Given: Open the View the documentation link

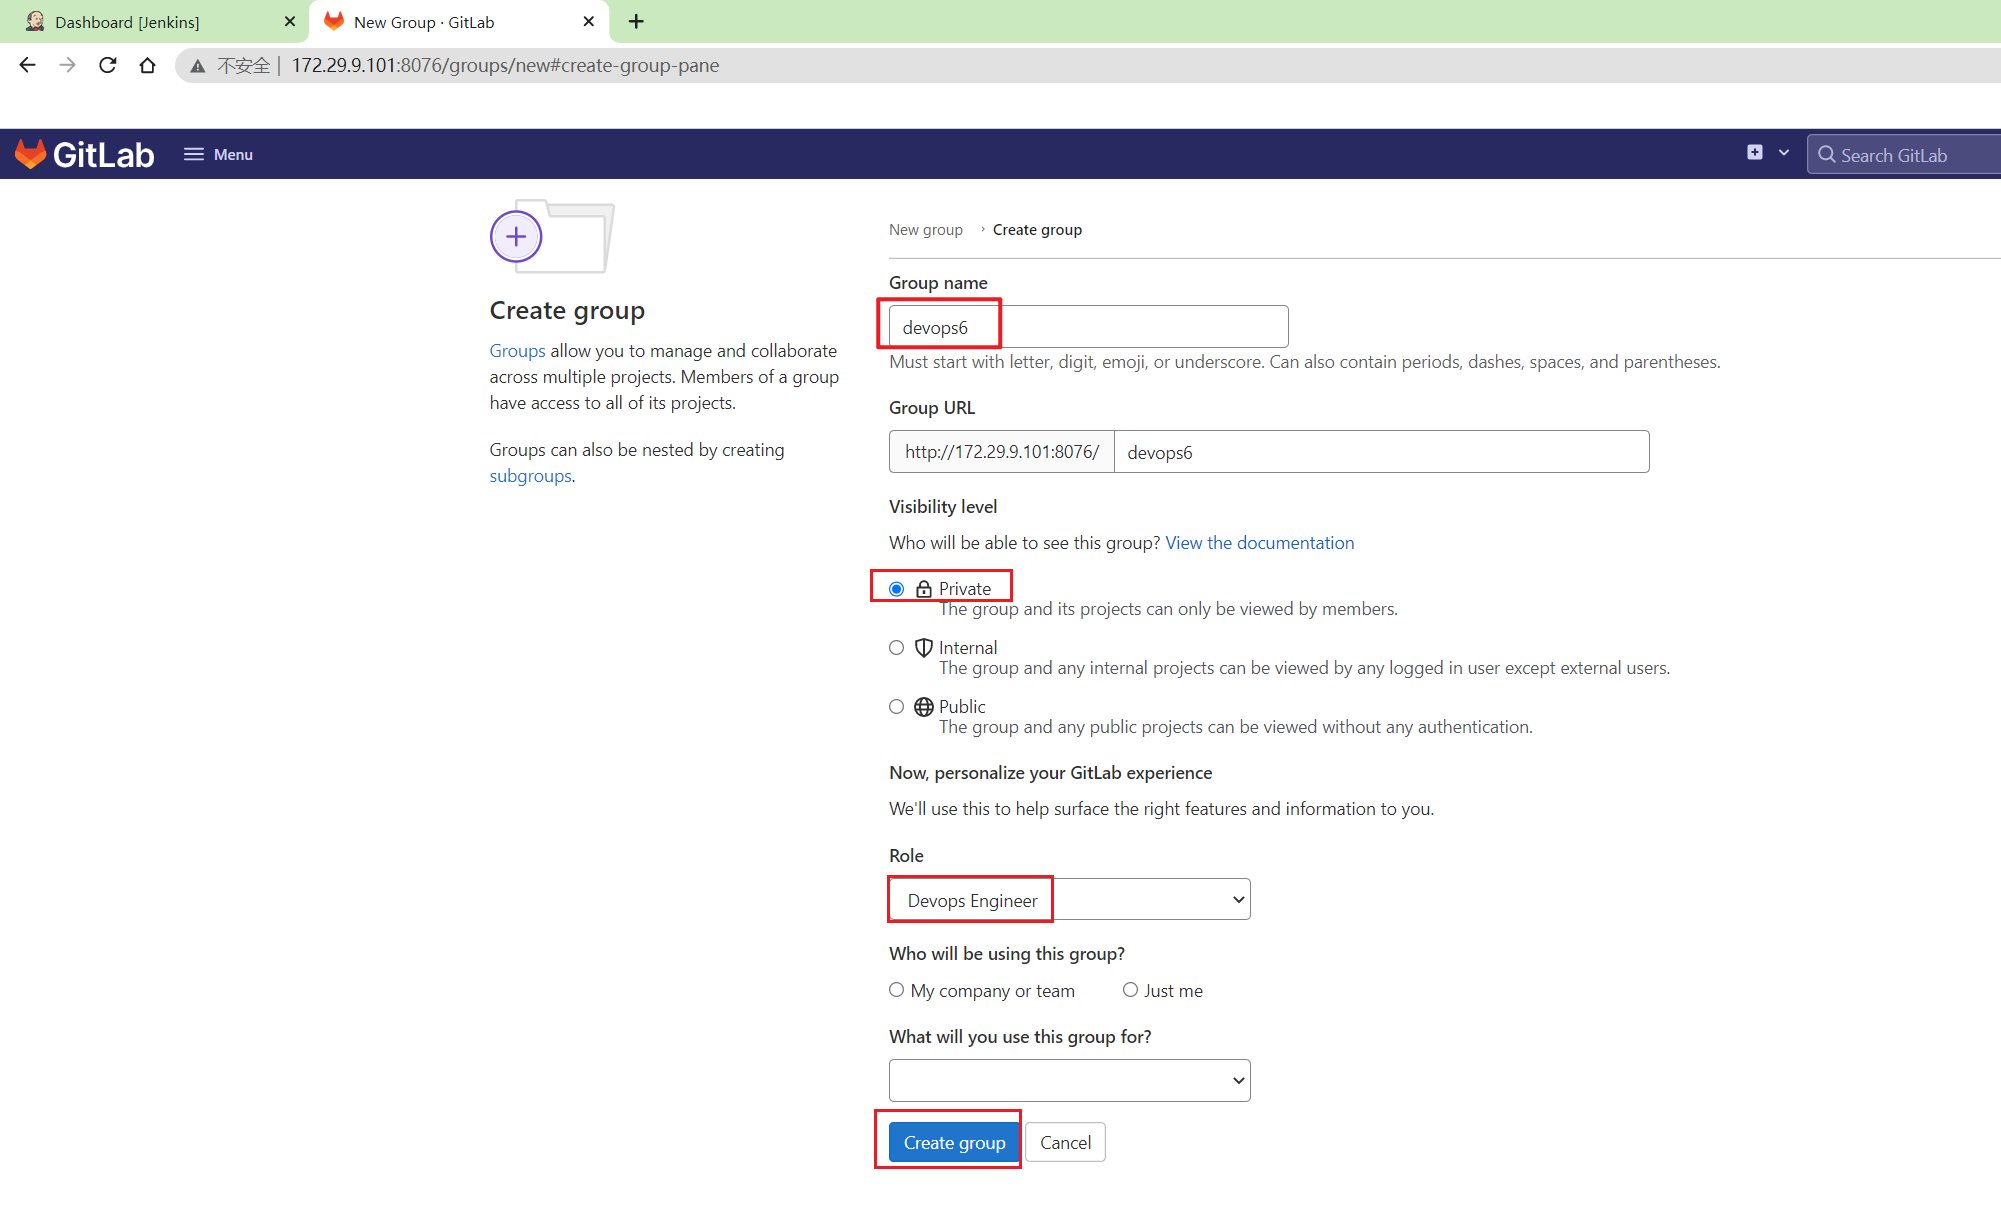Looking at the screenshot, I should (1259, 542).
